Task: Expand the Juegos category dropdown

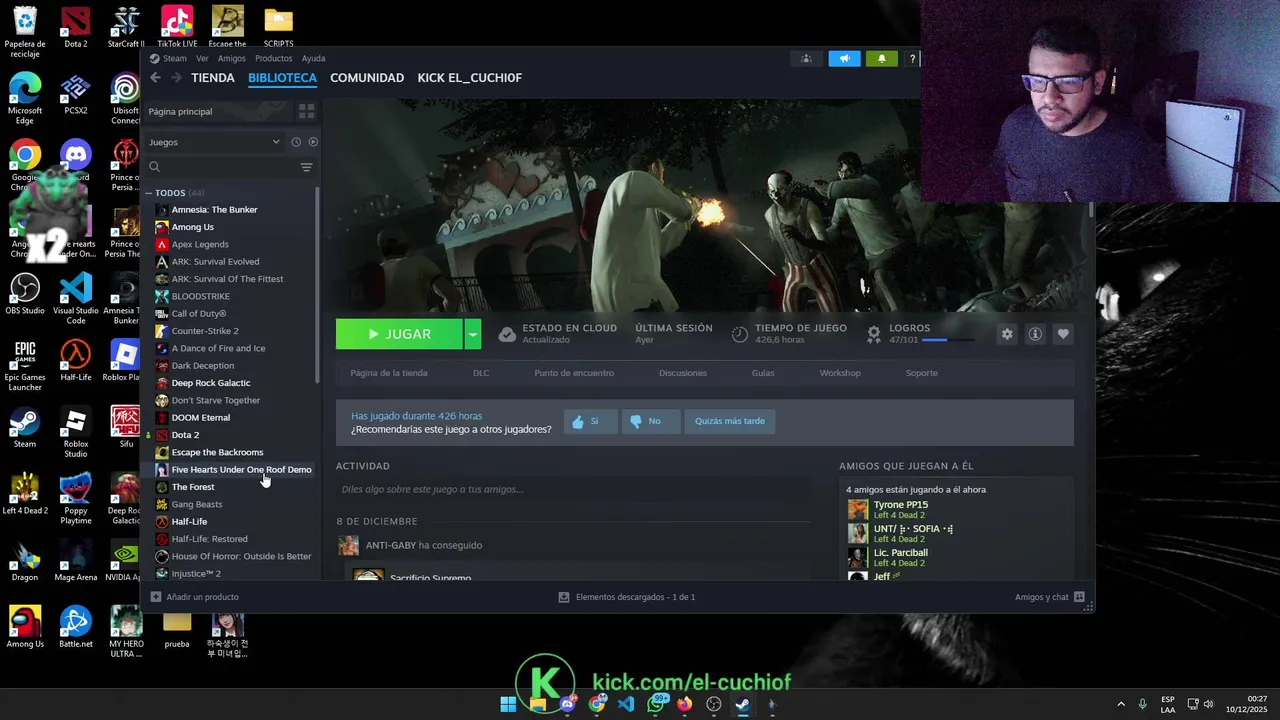Action: (215, 142)
